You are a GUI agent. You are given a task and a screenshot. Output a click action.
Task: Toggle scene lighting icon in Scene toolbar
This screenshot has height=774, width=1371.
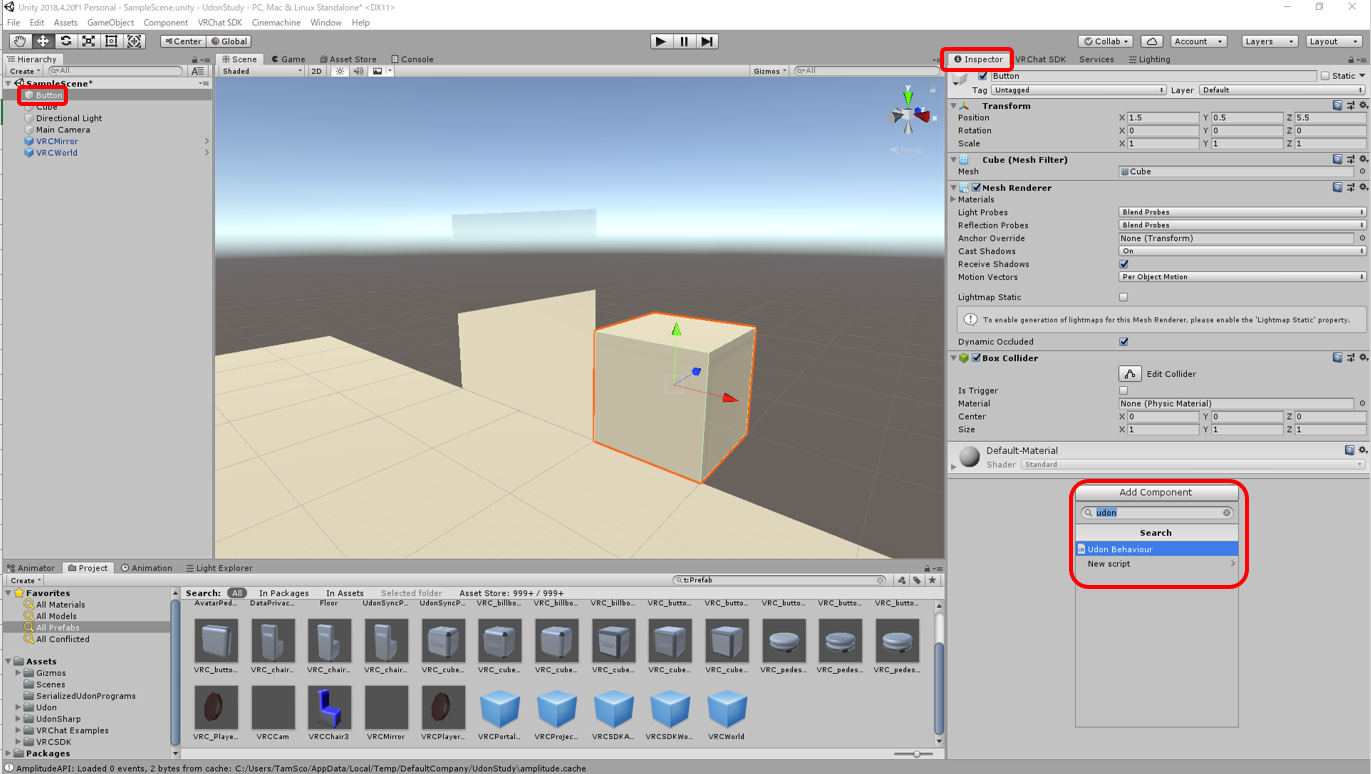coord(340,71)
